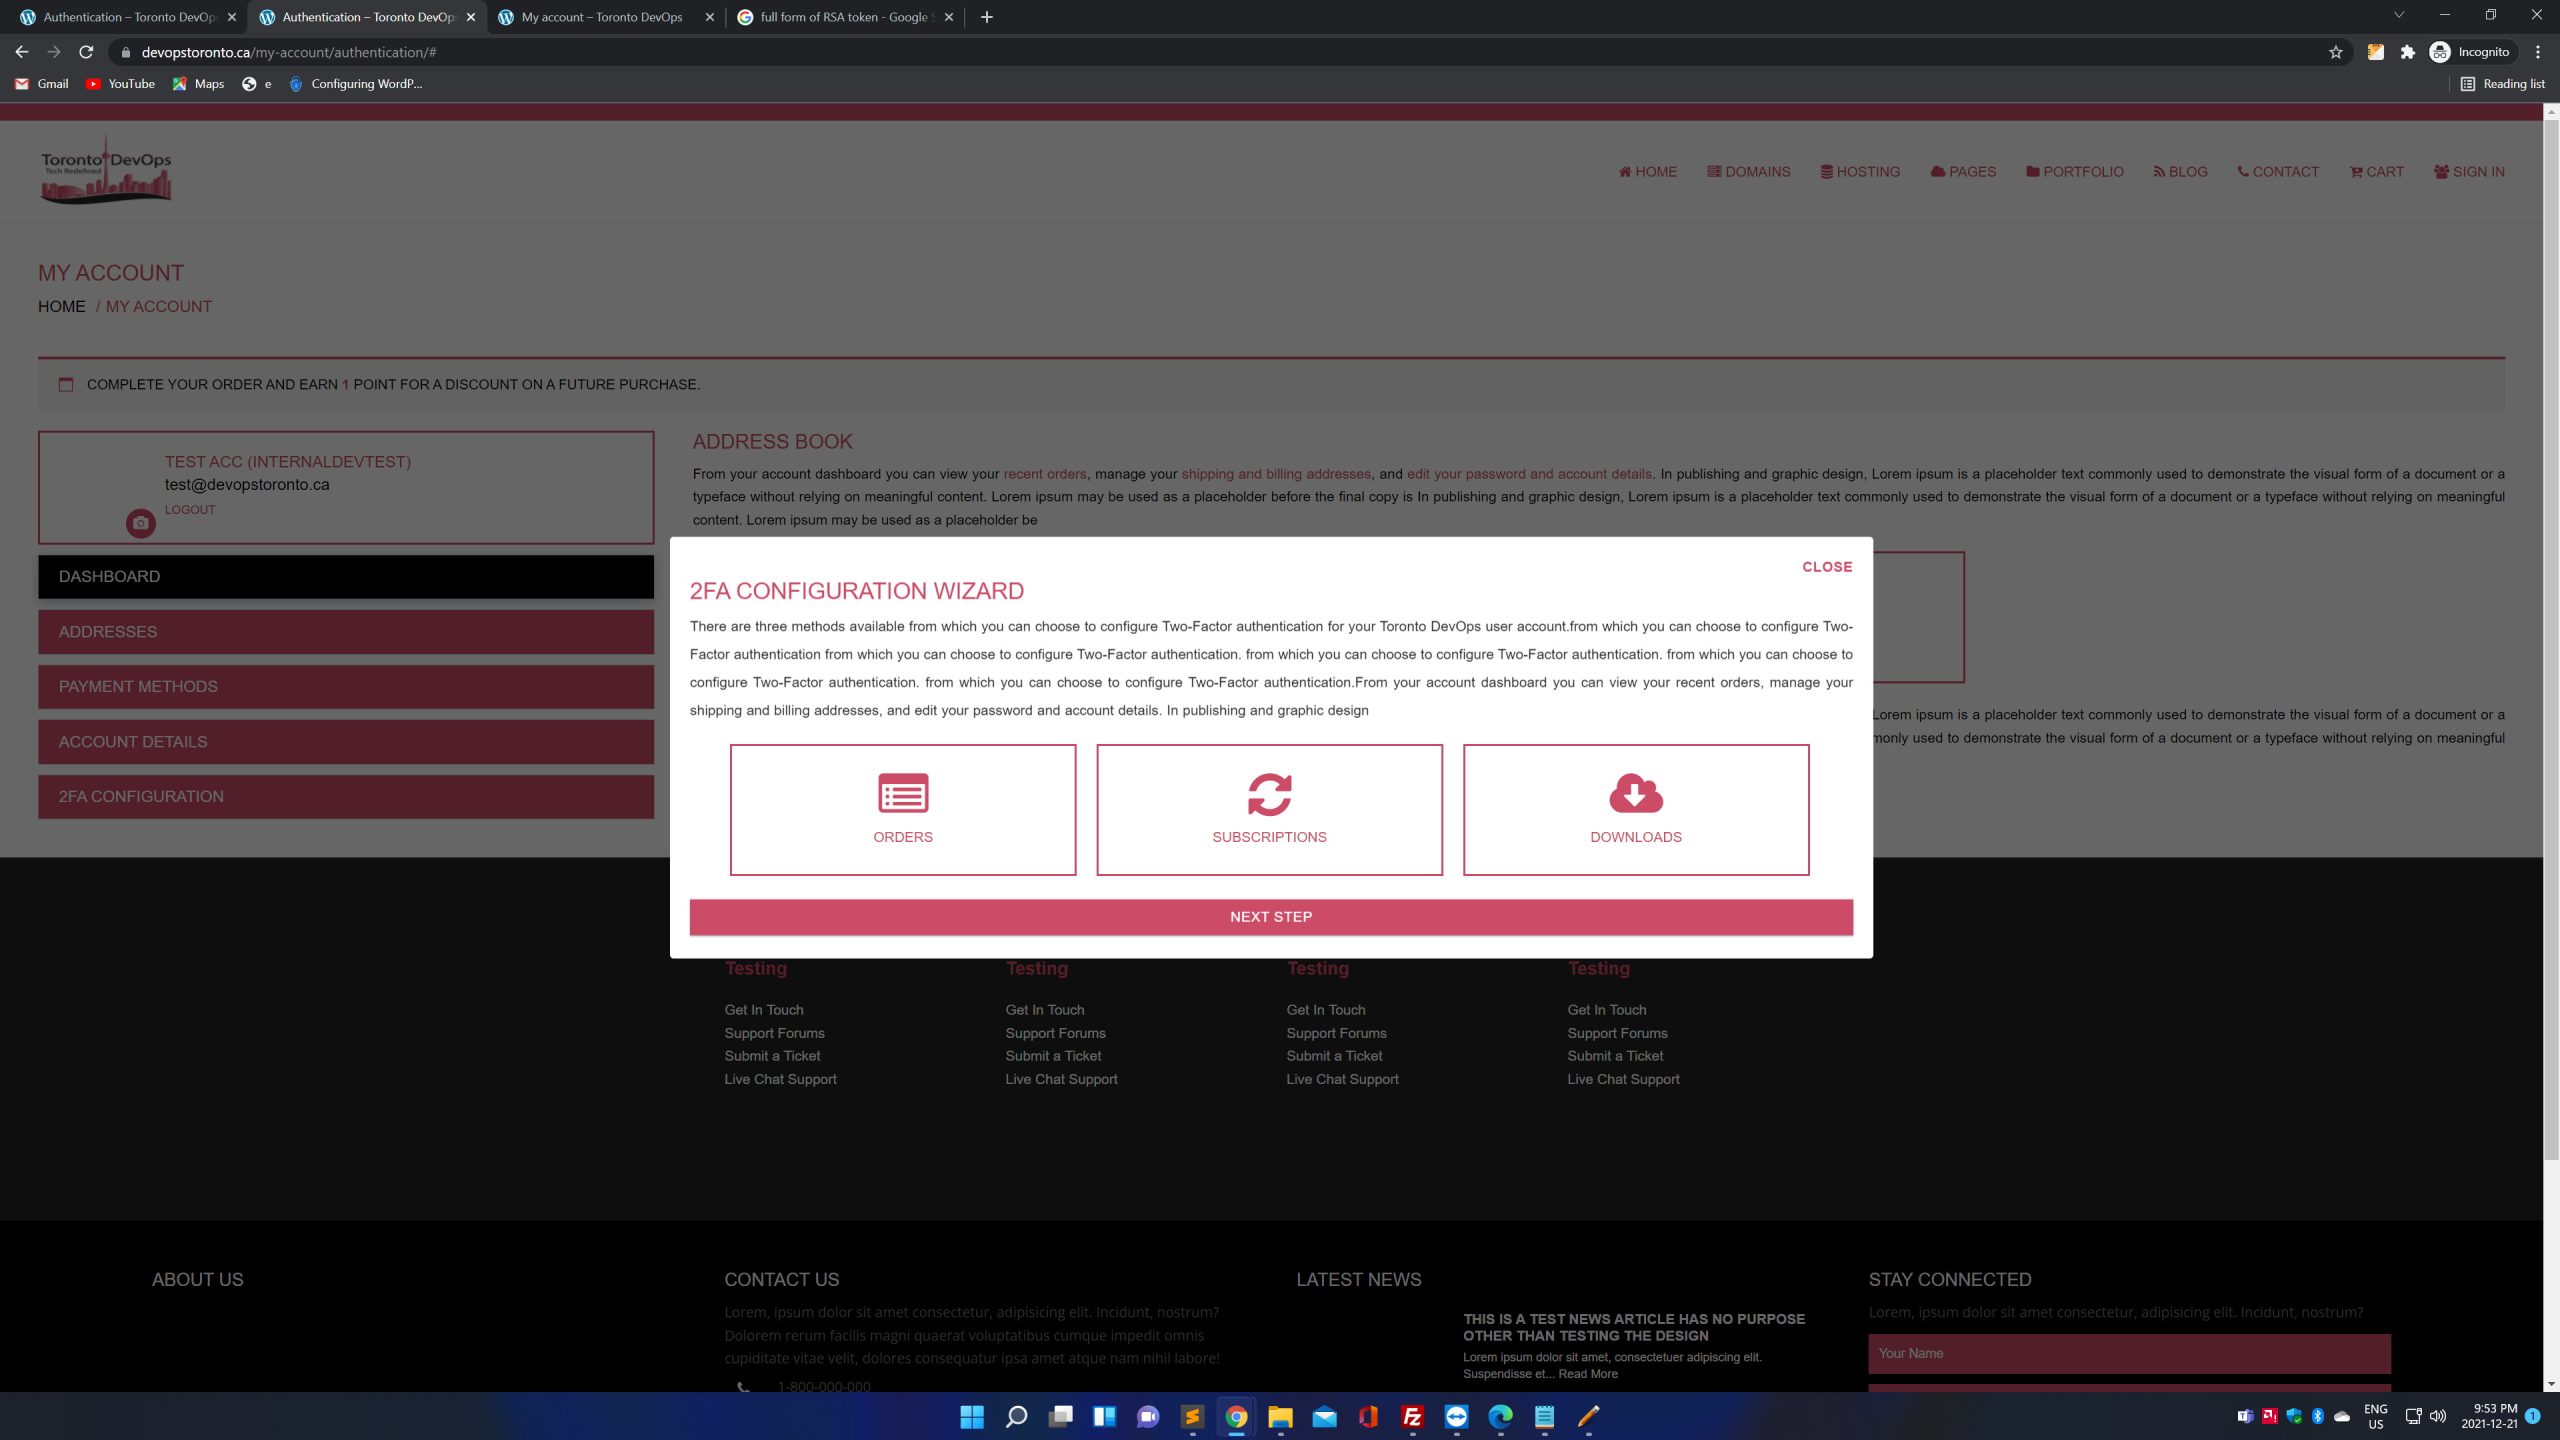
Task: Open the Chrome three-dot menu
Action: [2538, 52]
